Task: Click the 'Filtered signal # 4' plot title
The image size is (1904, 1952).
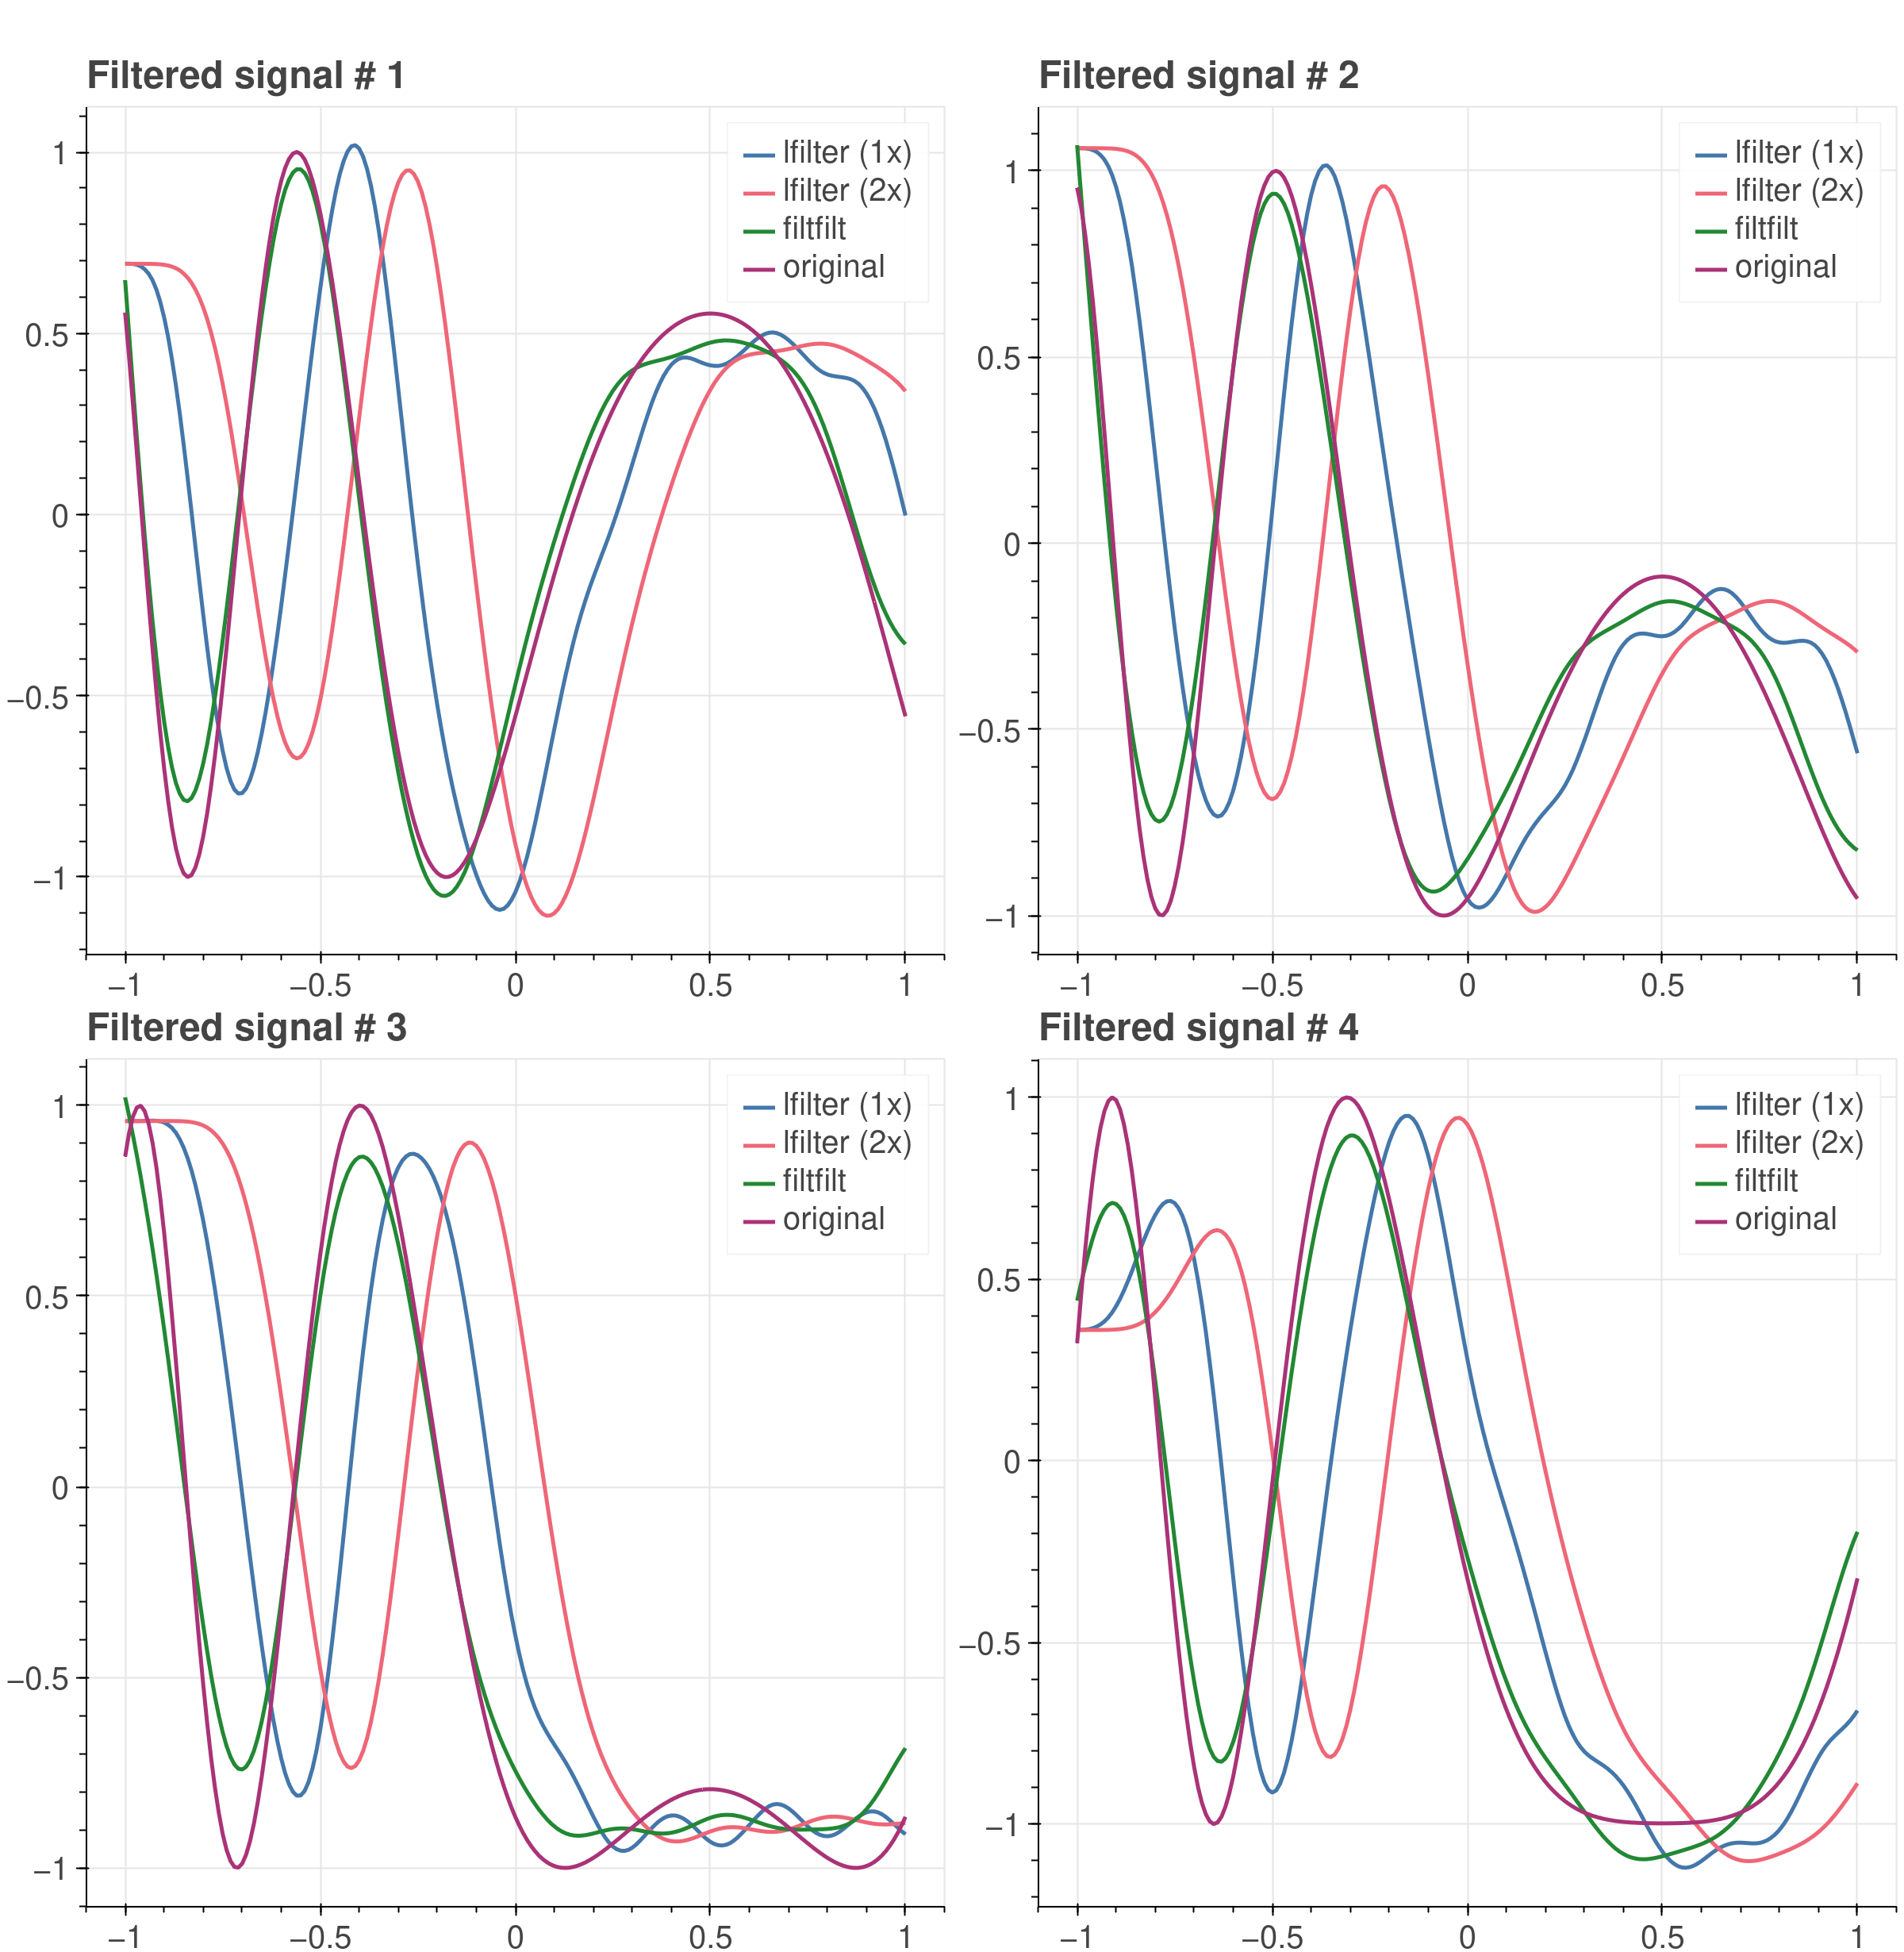Action: (x=1198, y=1028)
